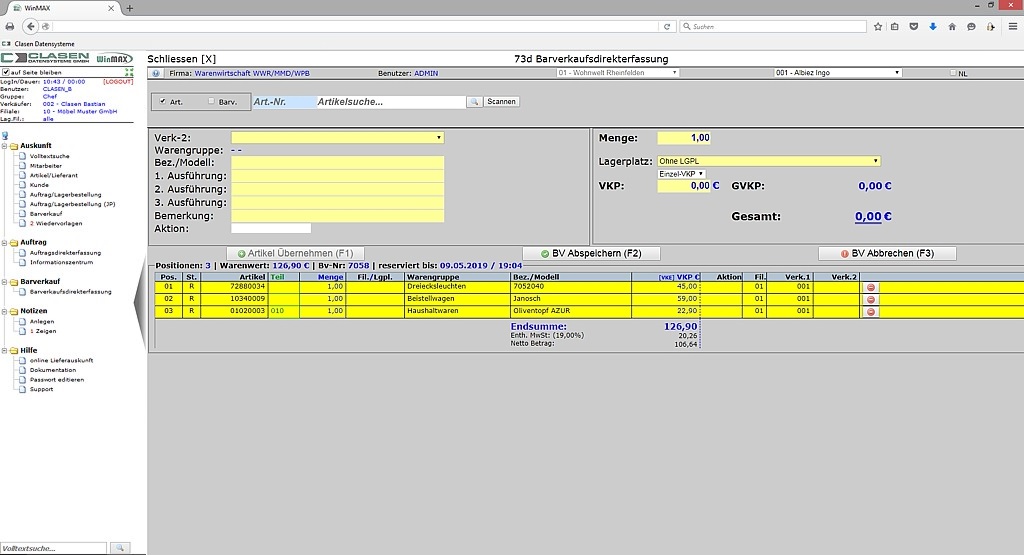Remove position 03 Olivenopf AZUR red icon

pyautogui.click(x=871, y=312)
